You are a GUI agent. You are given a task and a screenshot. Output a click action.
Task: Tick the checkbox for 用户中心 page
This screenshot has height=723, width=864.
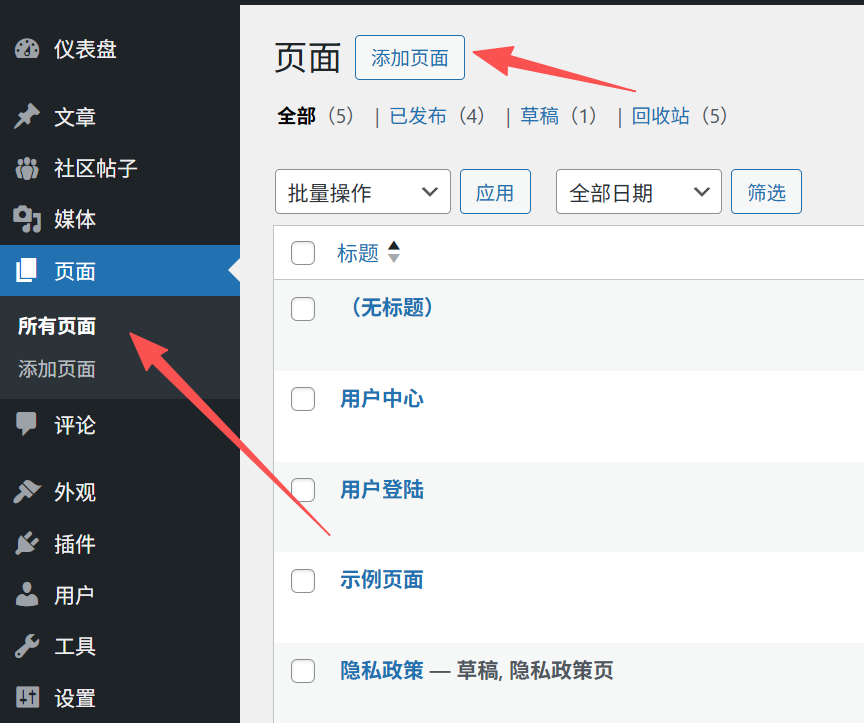pos(303,399)
